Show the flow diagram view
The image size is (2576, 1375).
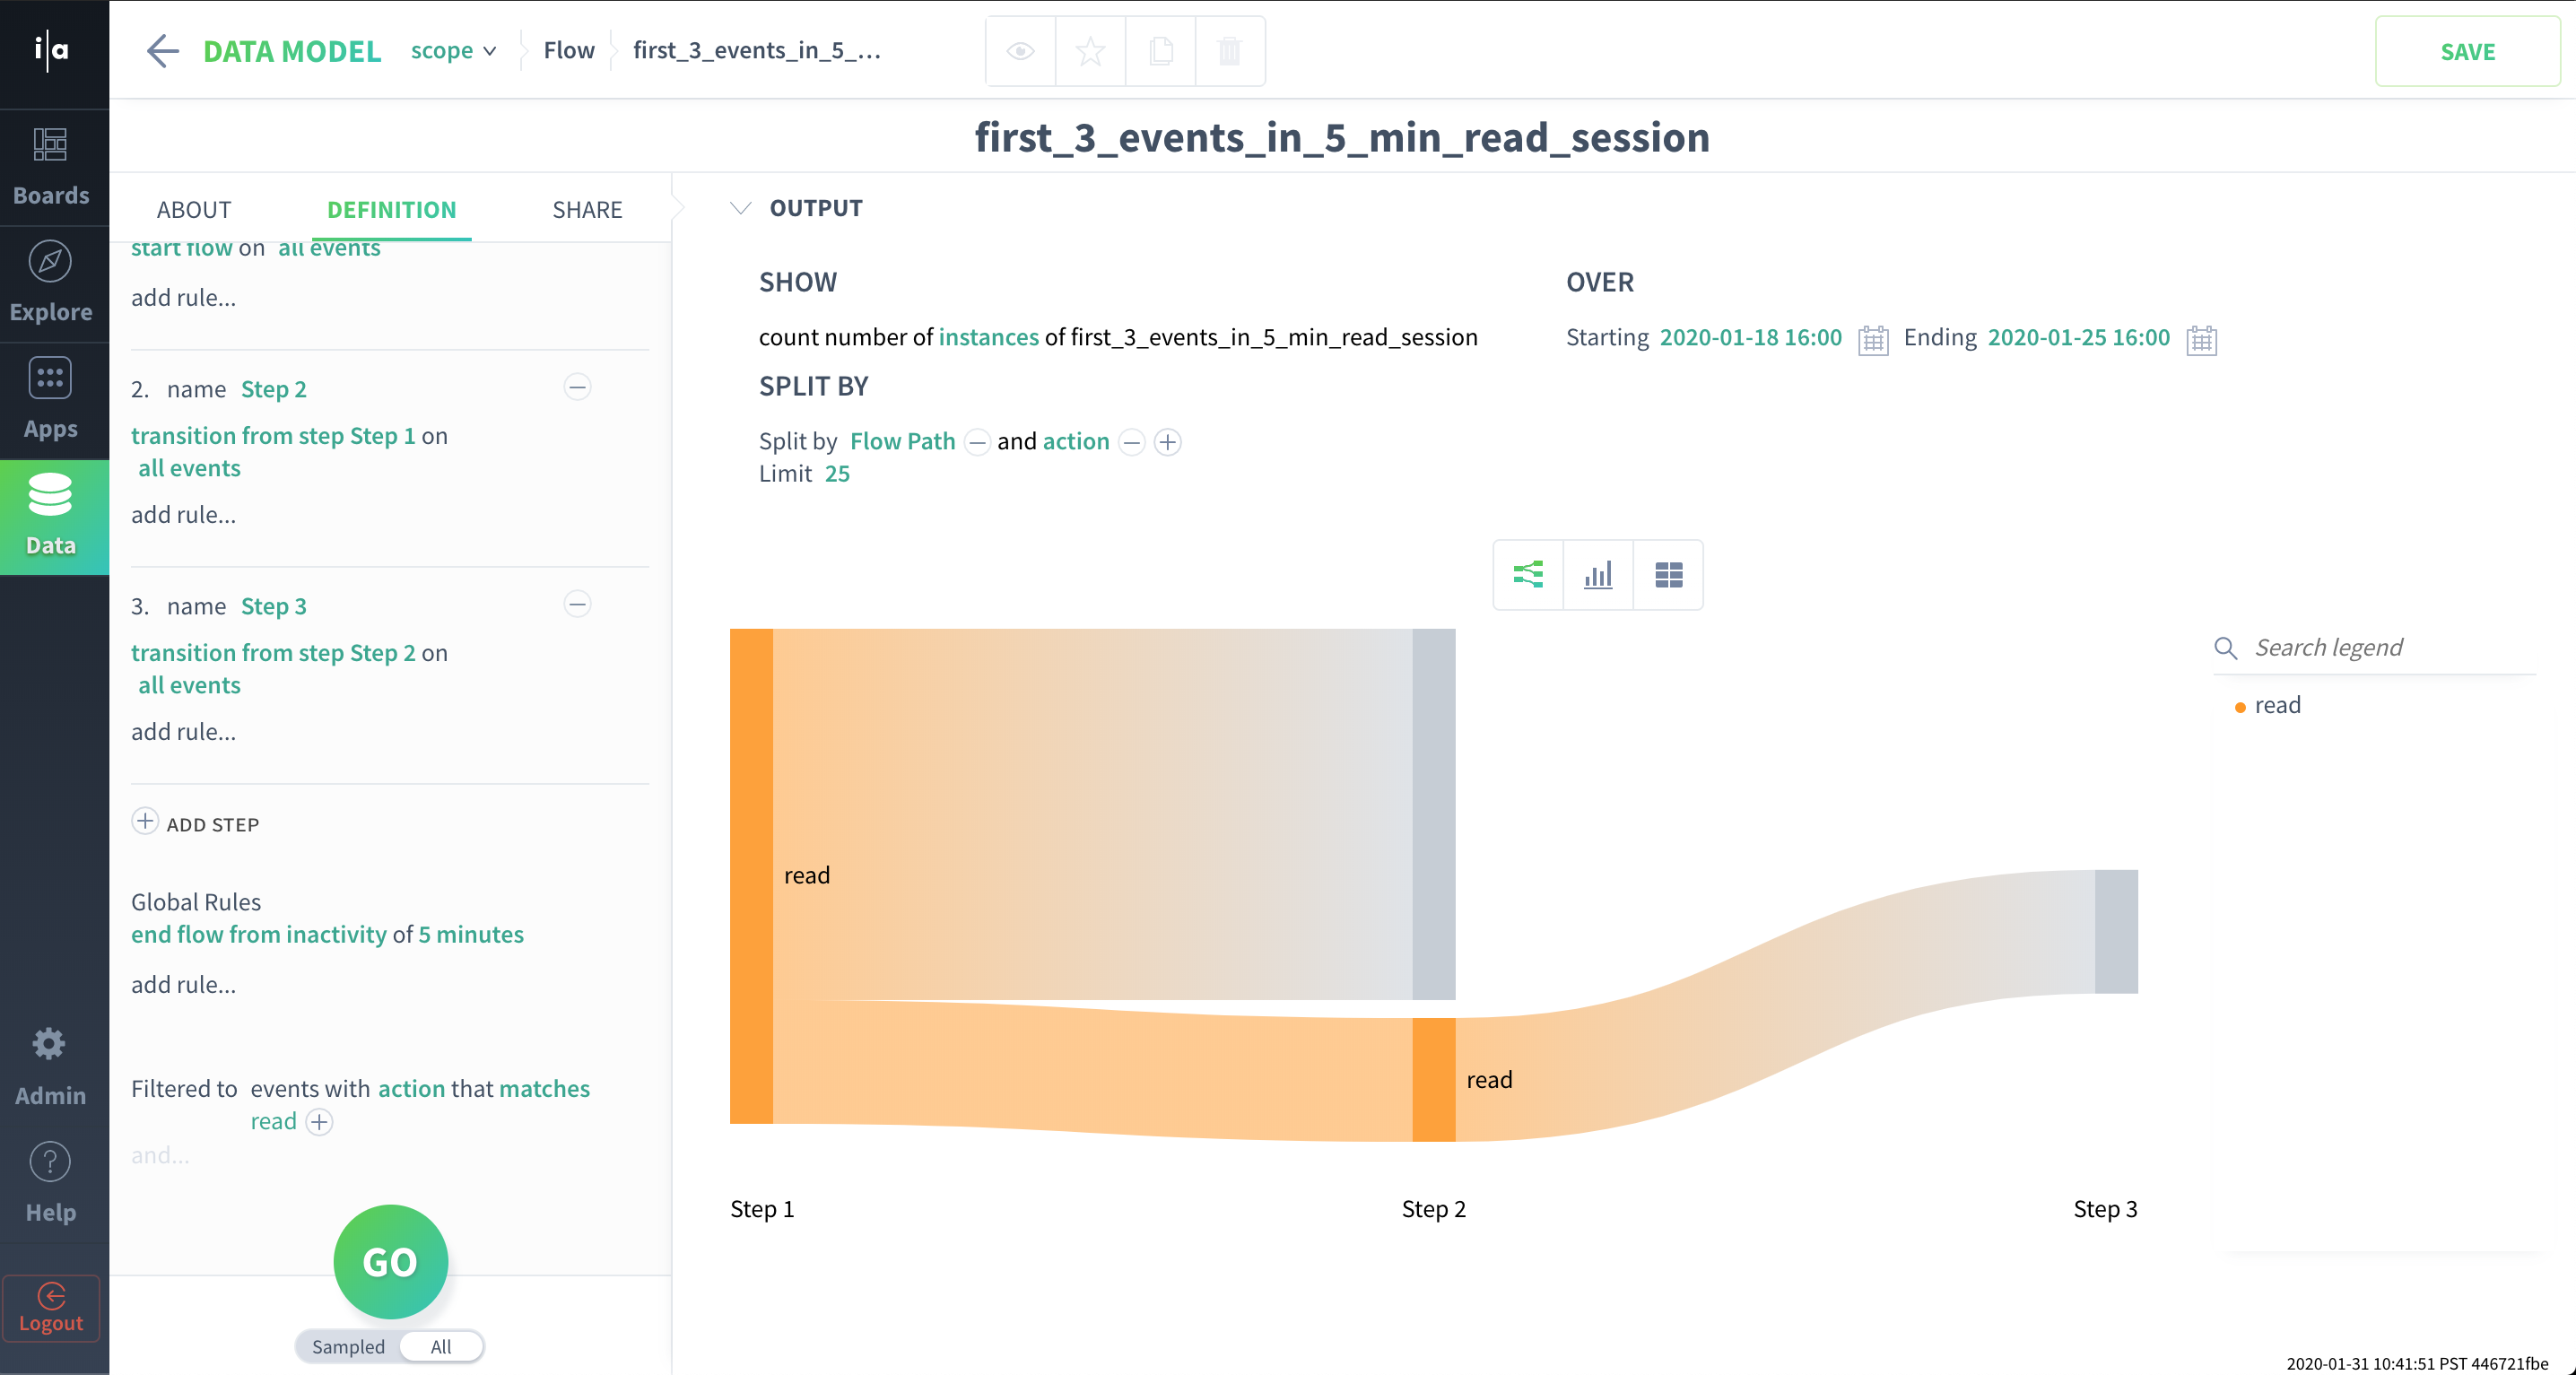(x=1527, y=574)
